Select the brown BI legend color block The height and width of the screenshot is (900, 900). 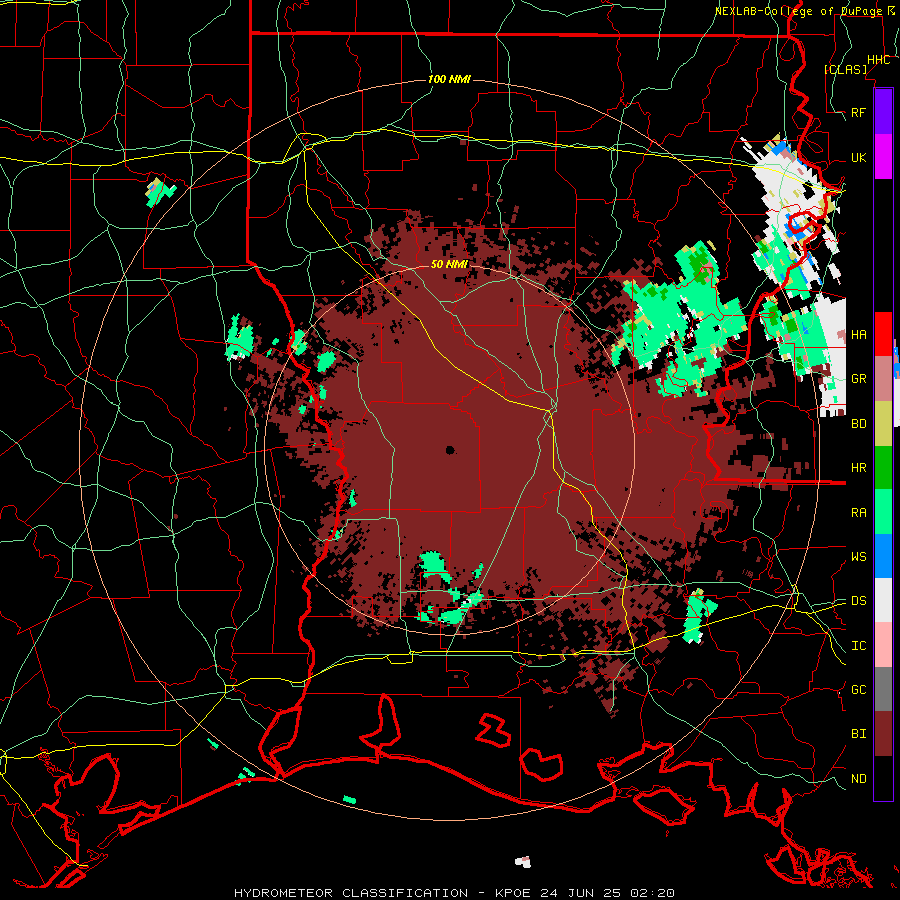tap(883, 734)
